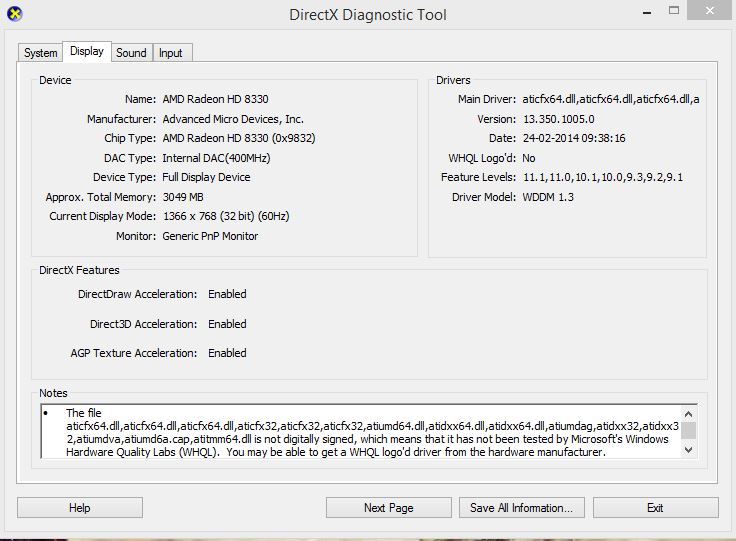Exit the DirectX Diagnostic Tool
The width and height of the screenshot is (736, 541).
pyautogui.click(x=656, y=508)
